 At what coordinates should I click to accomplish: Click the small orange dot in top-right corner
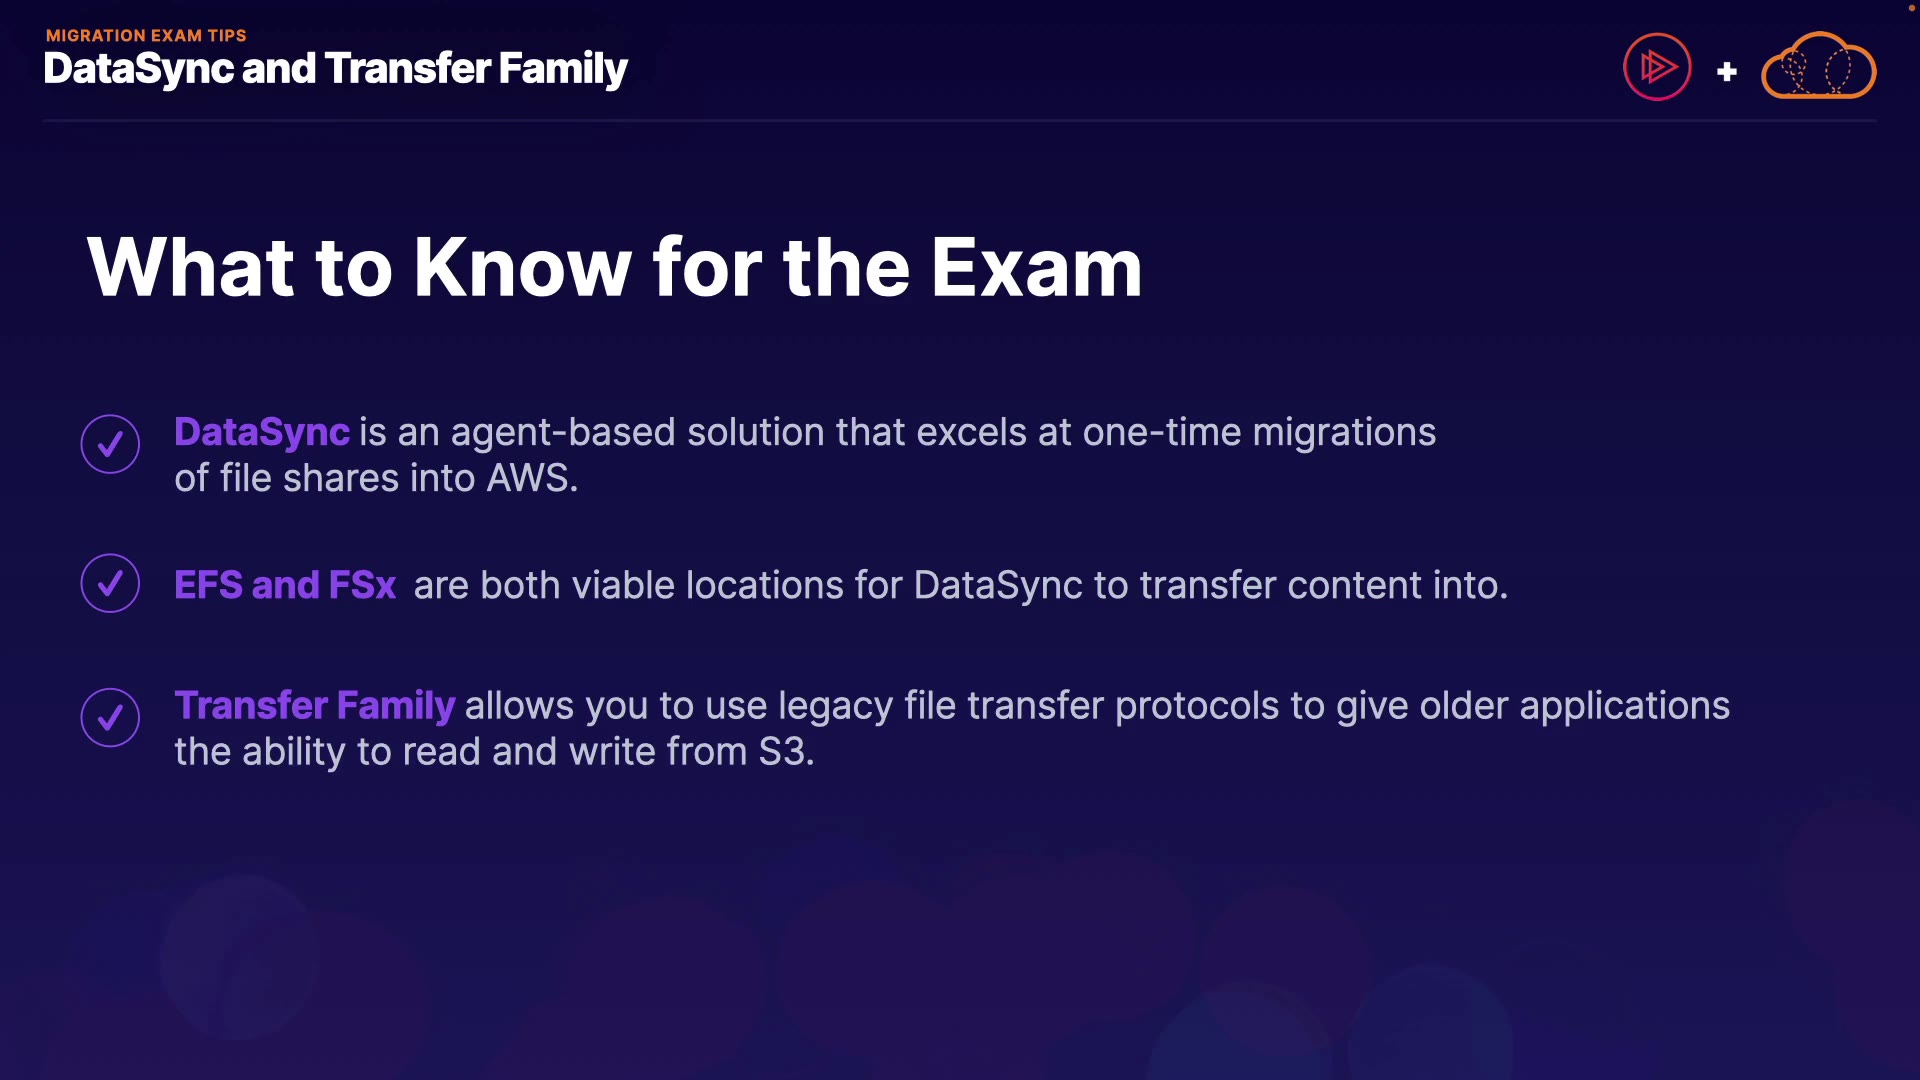coord(1911,8)
